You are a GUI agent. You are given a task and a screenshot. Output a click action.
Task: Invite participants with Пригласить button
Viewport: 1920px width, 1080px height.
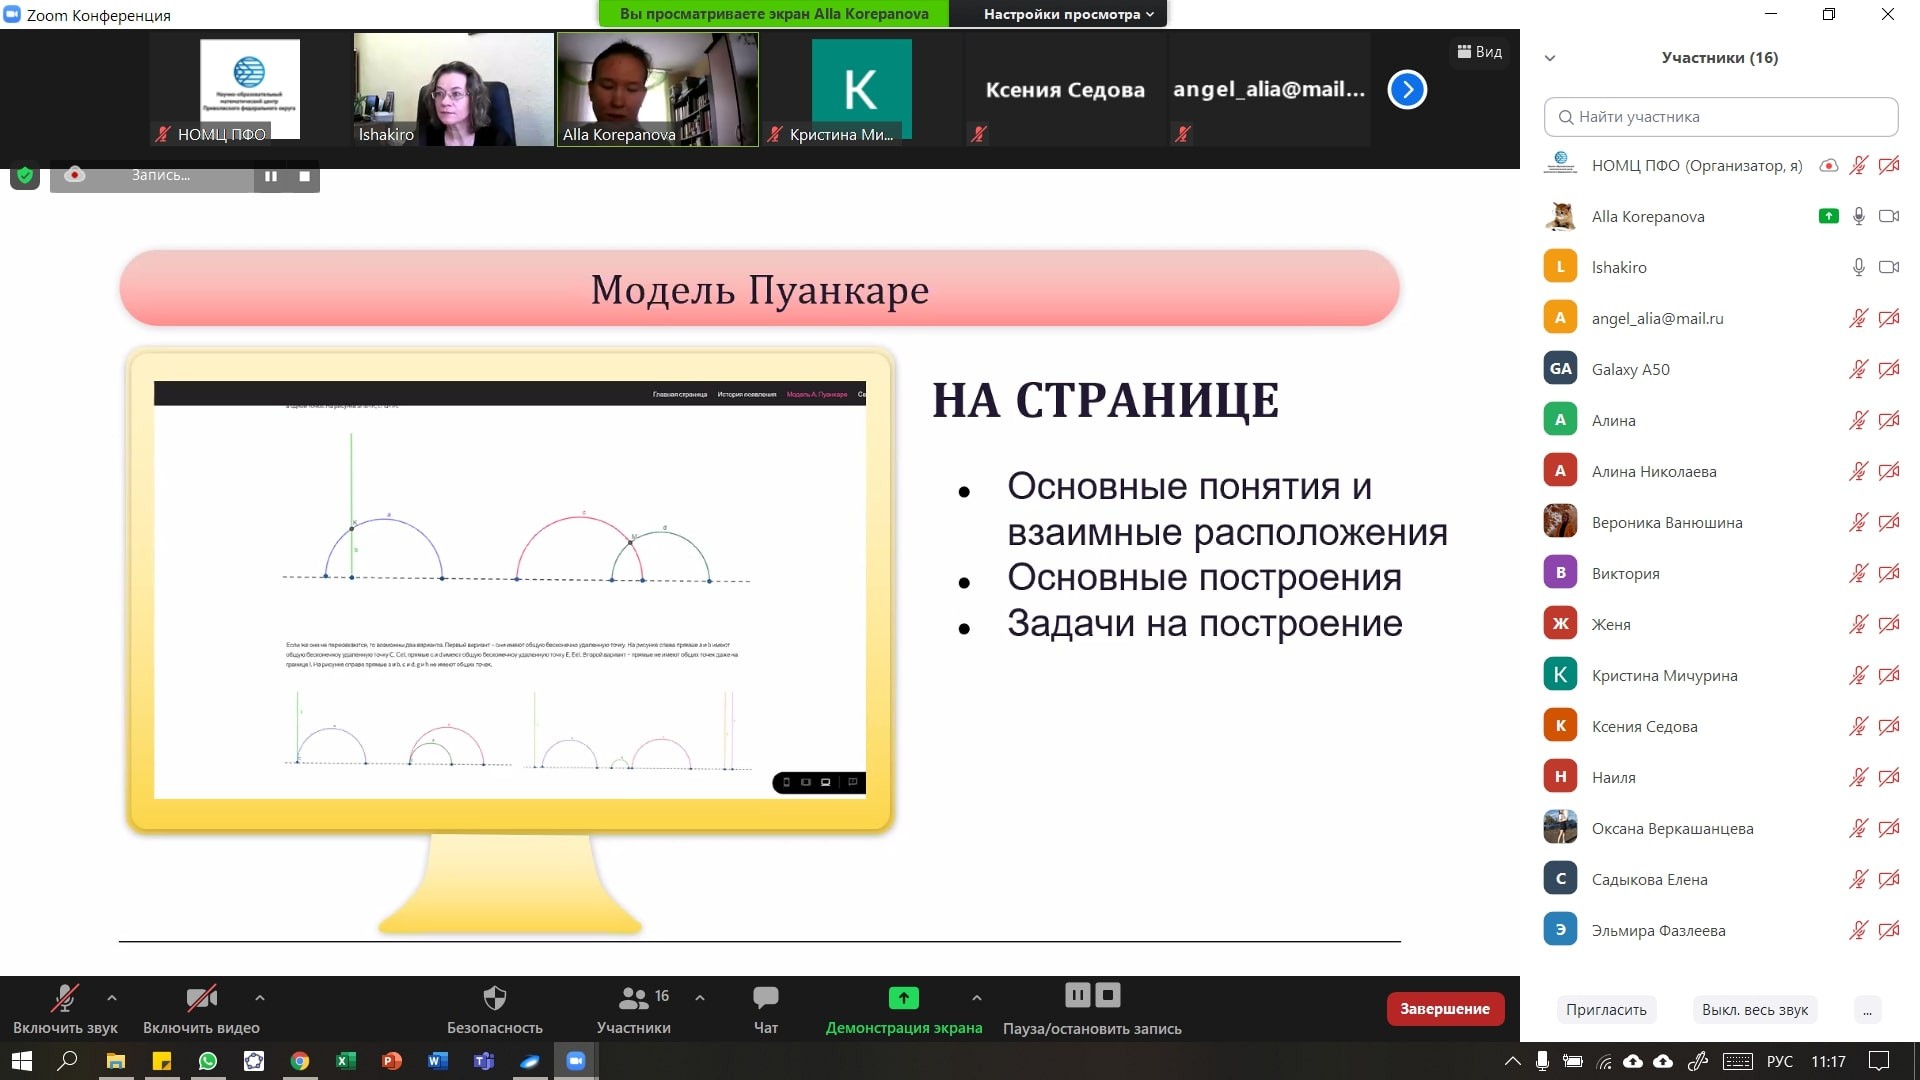tap(1606, 1009)
